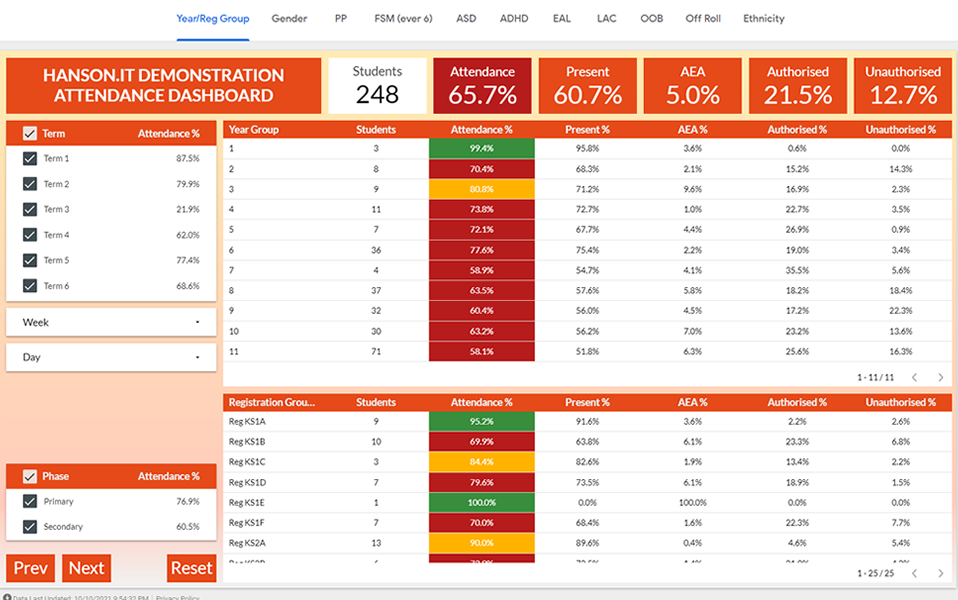Click the Unauthorised 12.7% scorecard
The width and height of the screenshot is (958, 600).
tap(903, 86)
